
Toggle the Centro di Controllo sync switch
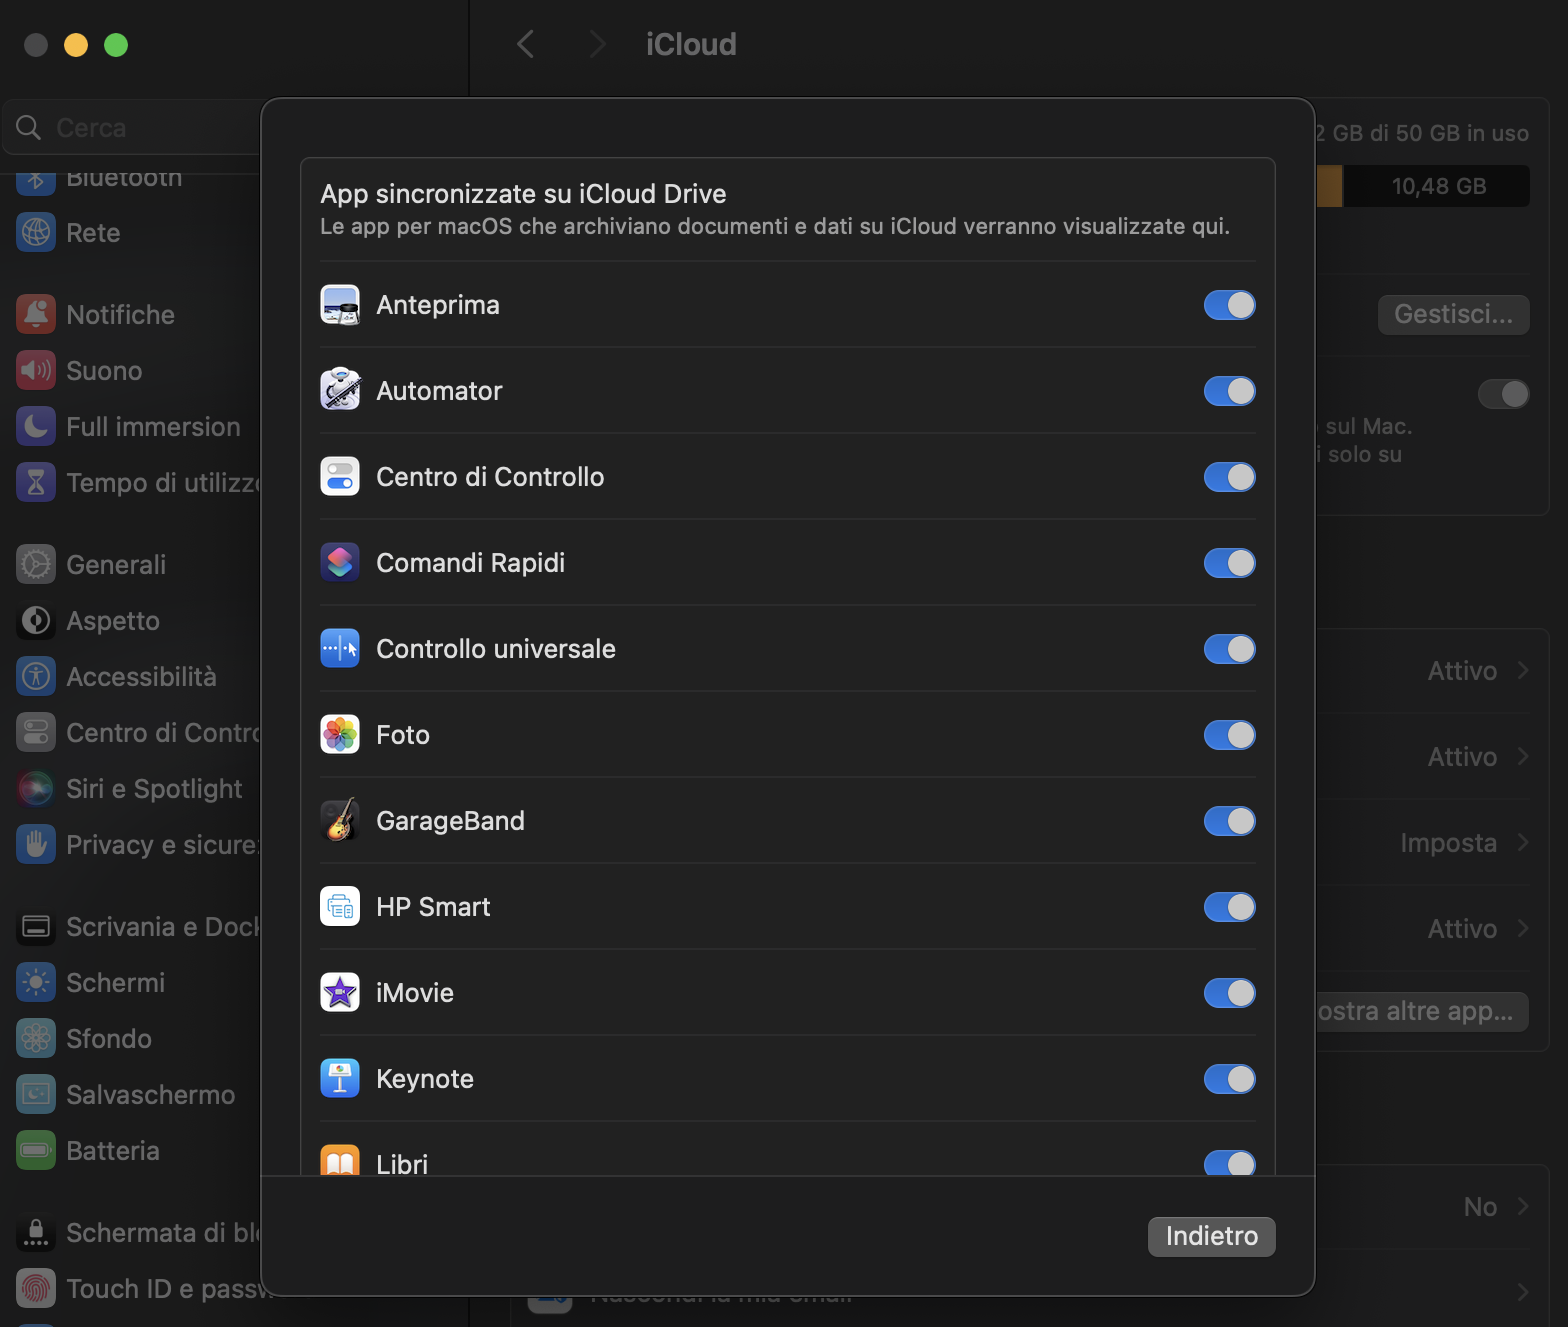(x=1229, y=477)
